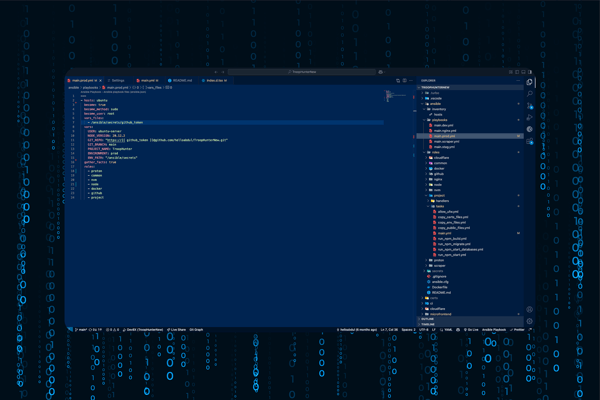Collapse the tasks folder in Explorer
Image resolution: width=600 pixels, height=400 pixels.
click(x=439, y=206)
